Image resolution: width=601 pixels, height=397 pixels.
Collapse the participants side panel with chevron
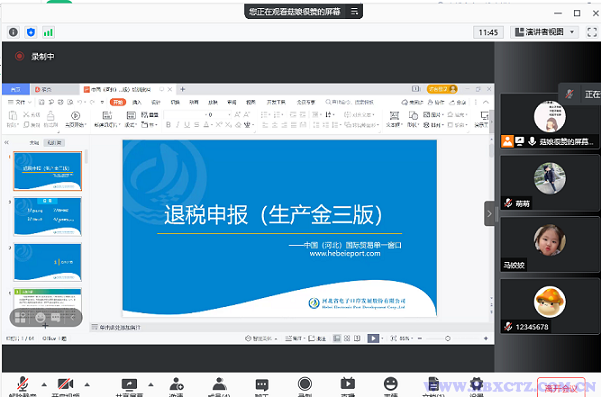click(x=489, y=213)
